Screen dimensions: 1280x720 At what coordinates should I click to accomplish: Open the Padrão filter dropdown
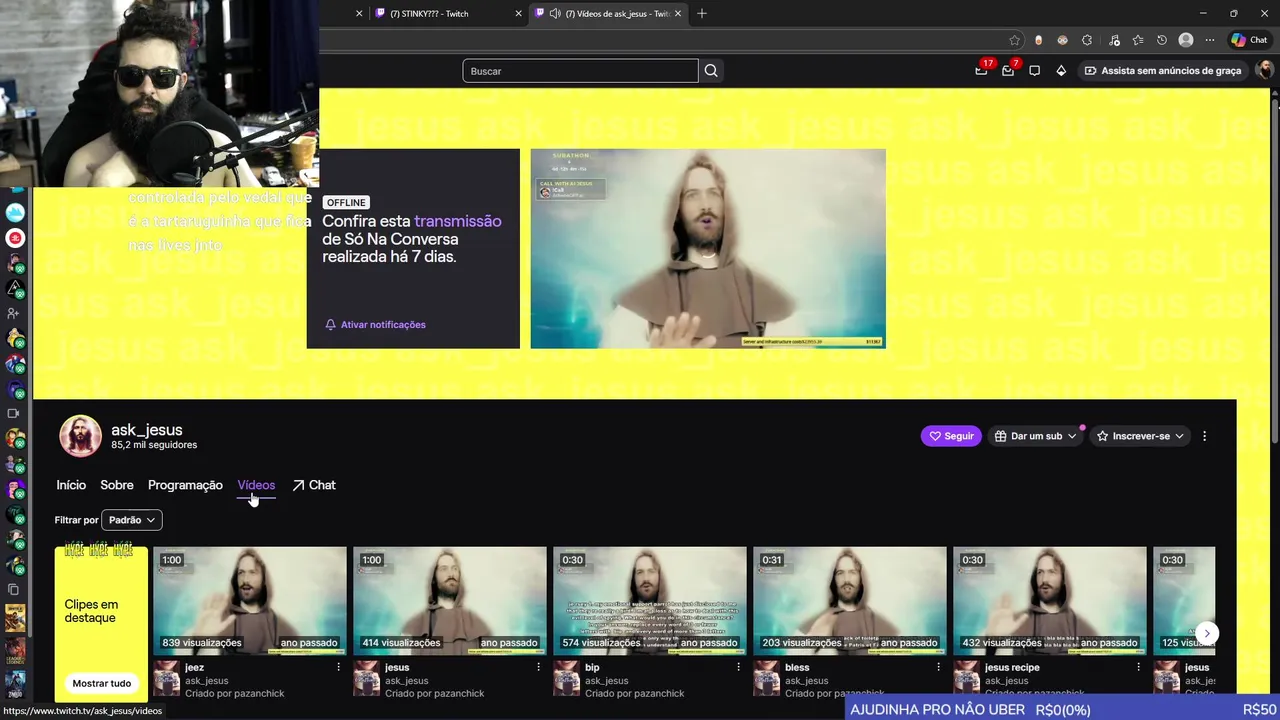click(132, 520)
